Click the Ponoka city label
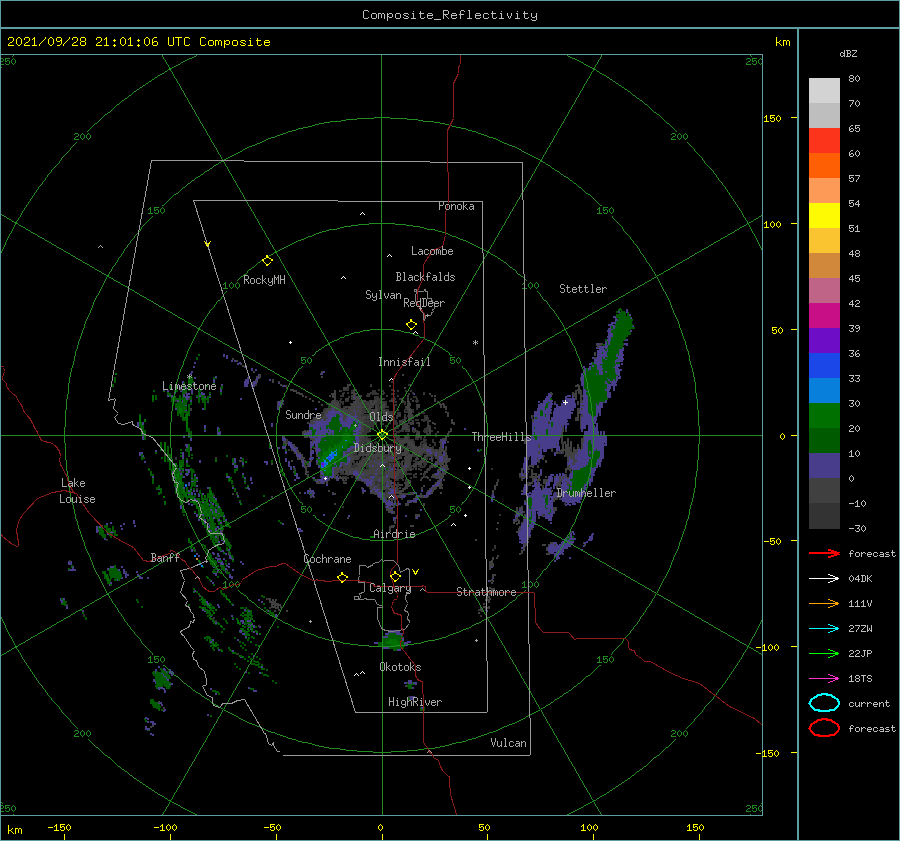 tap(456, 206)
